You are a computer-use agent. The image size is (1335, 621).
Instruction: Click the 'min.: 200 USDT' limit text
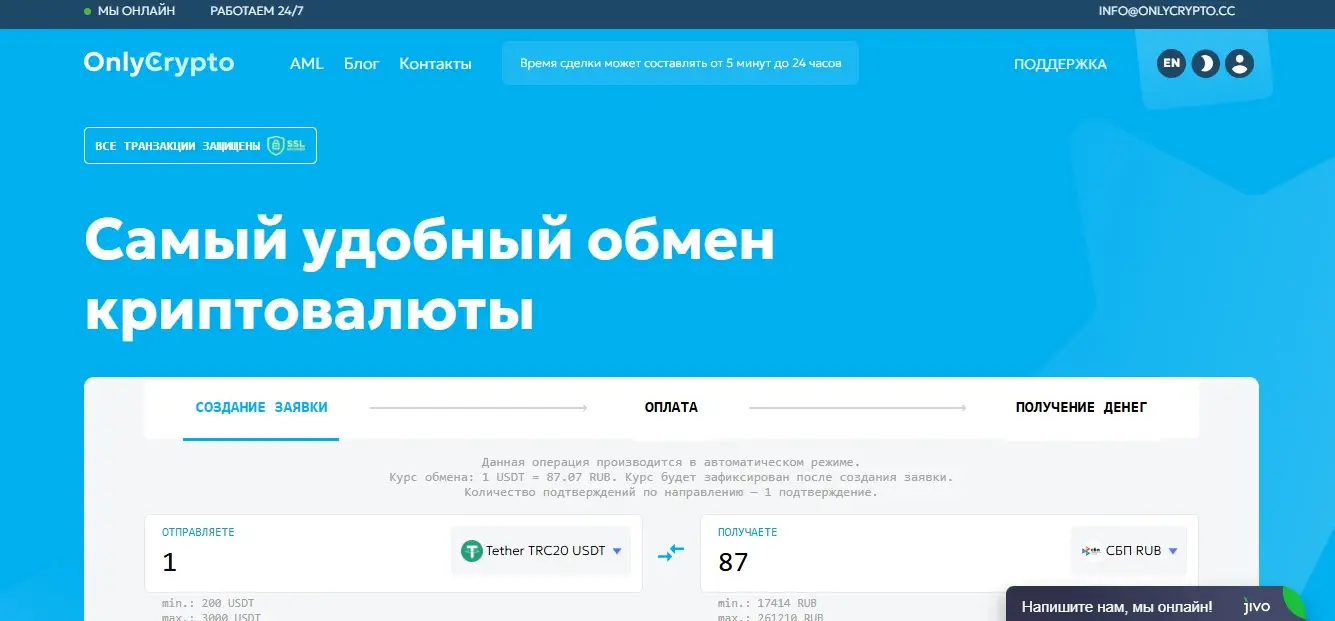[x=208, y=604]
